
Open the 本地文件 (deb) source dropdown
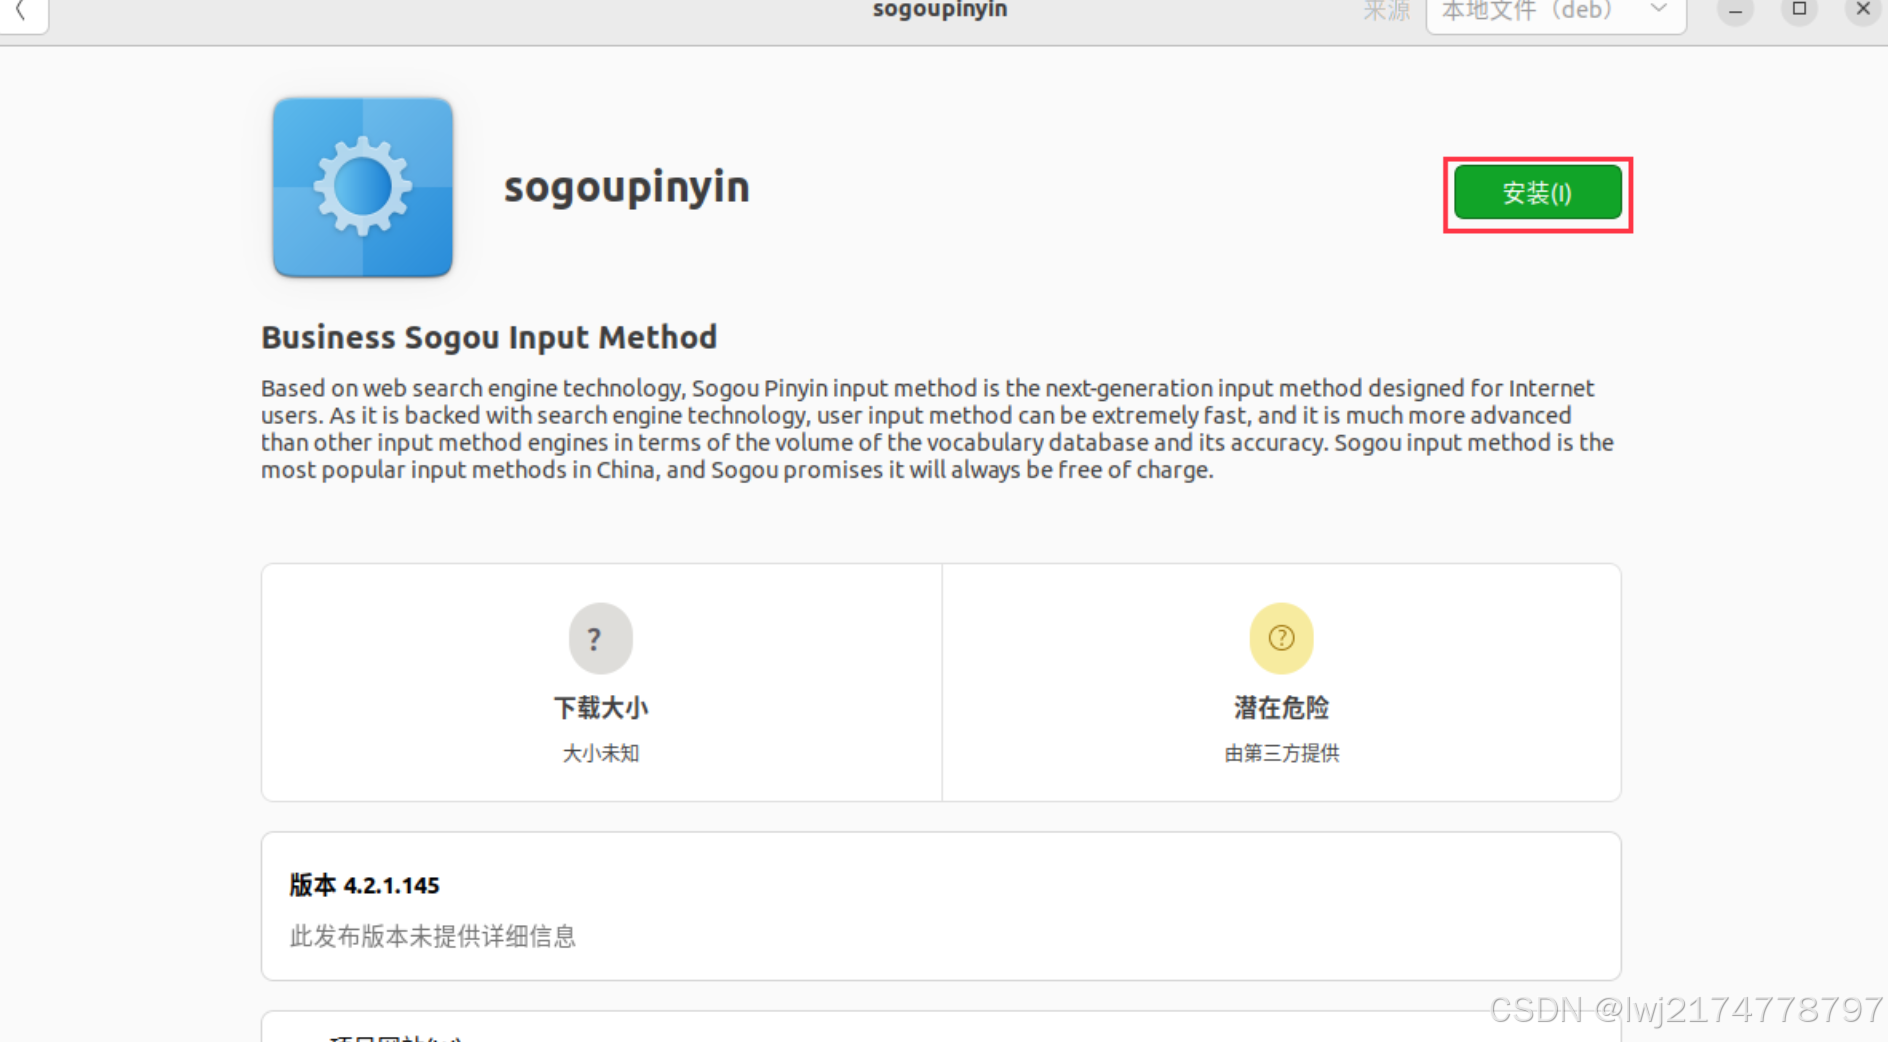click(x=1556, y=12)
